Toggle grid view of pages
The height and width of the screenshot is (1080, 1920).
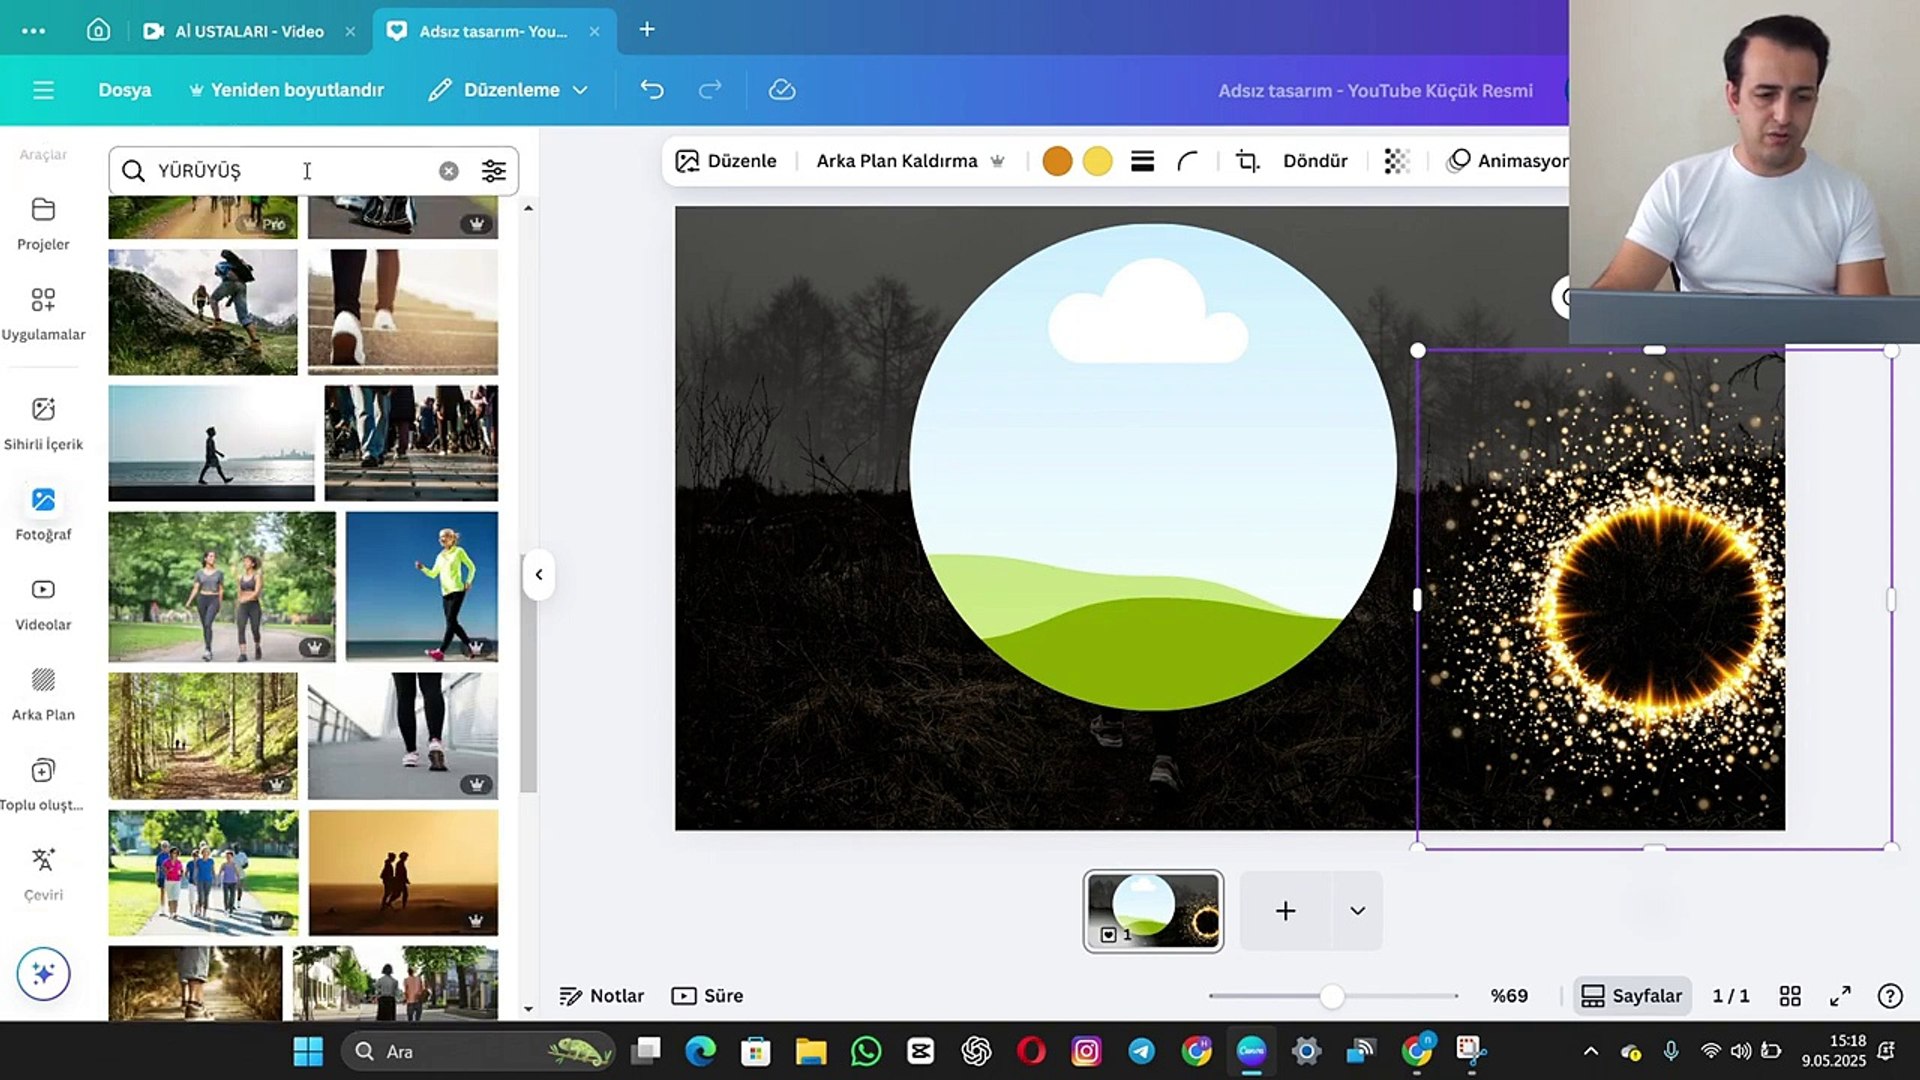(1790, 996)
